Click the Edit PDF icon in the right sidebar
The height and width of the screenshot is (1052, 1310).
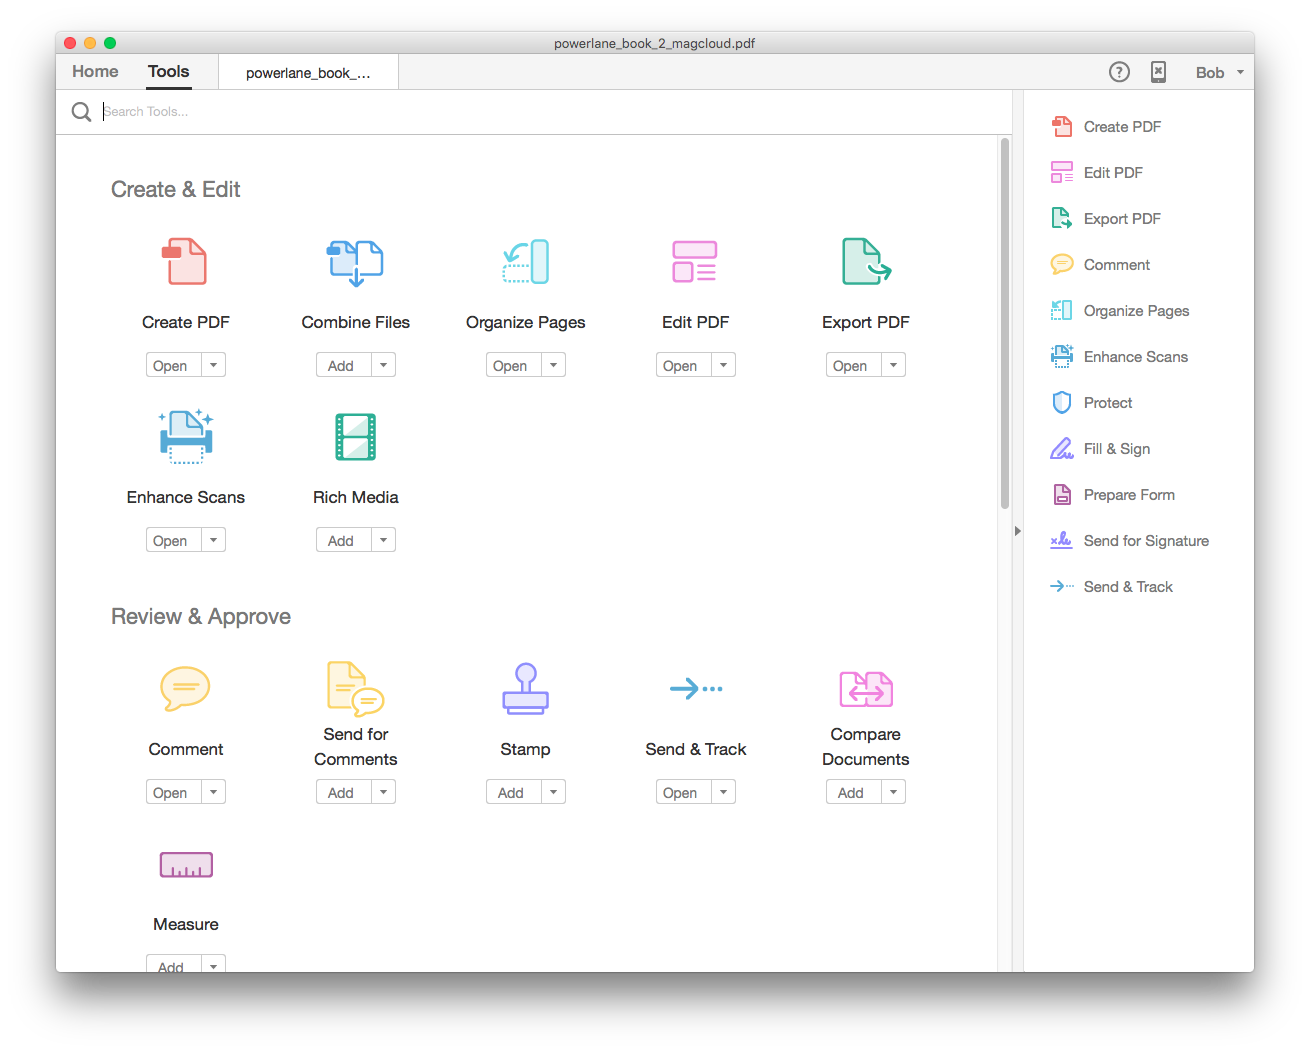[x=1062, y=173]
